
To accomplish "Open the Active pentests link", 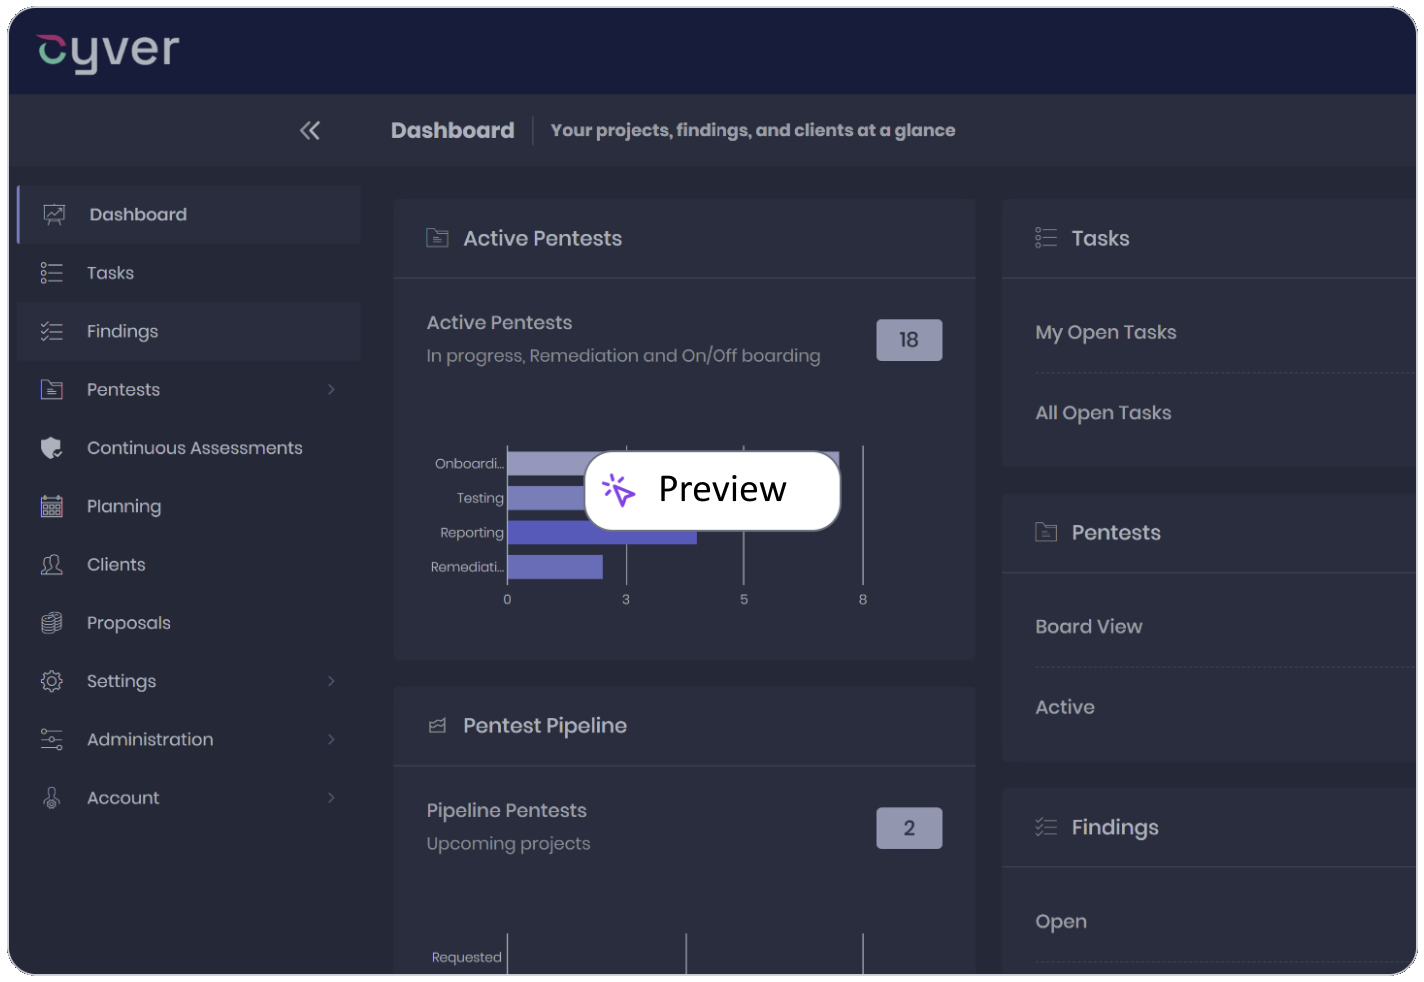I will point(1065,707).
